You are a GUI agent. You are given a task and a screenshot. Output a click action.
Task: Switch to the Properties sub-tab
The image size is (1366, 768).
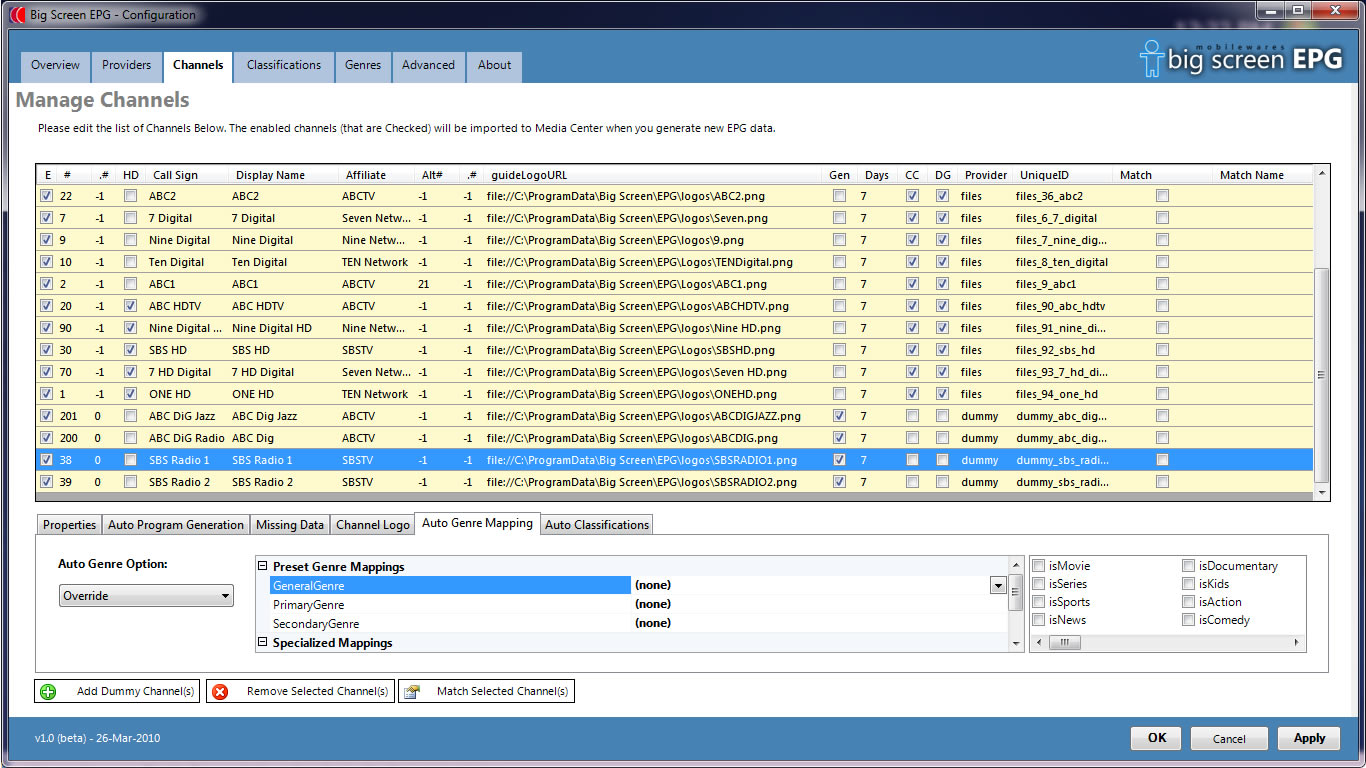coord(70,525)
